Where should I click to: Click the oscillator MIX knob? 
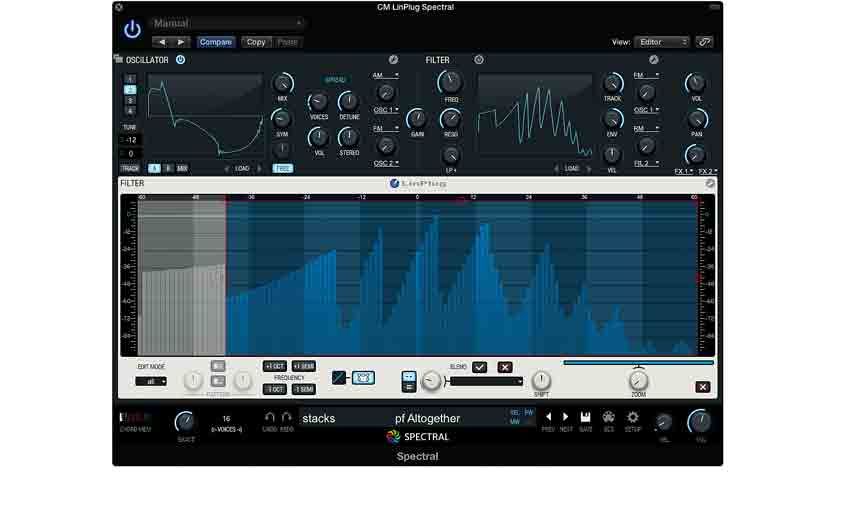pos(282,83)
